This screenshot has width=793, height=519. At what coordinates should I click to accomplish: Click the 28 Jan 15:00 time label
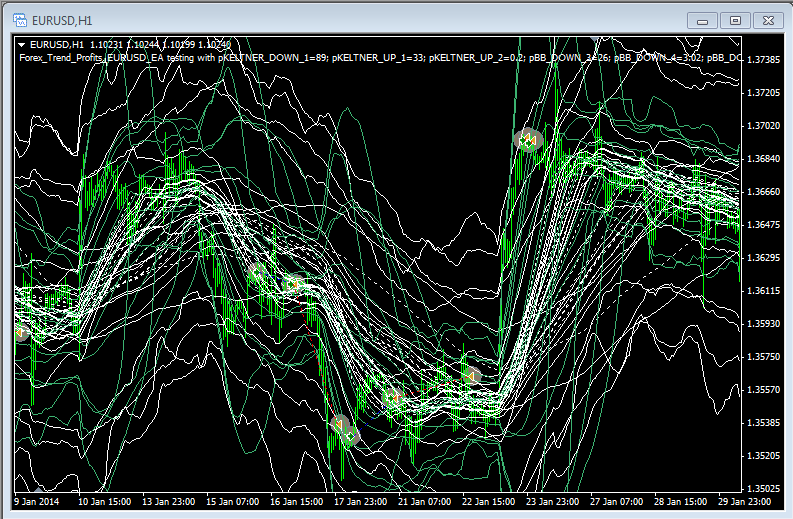tap(680, 502)
